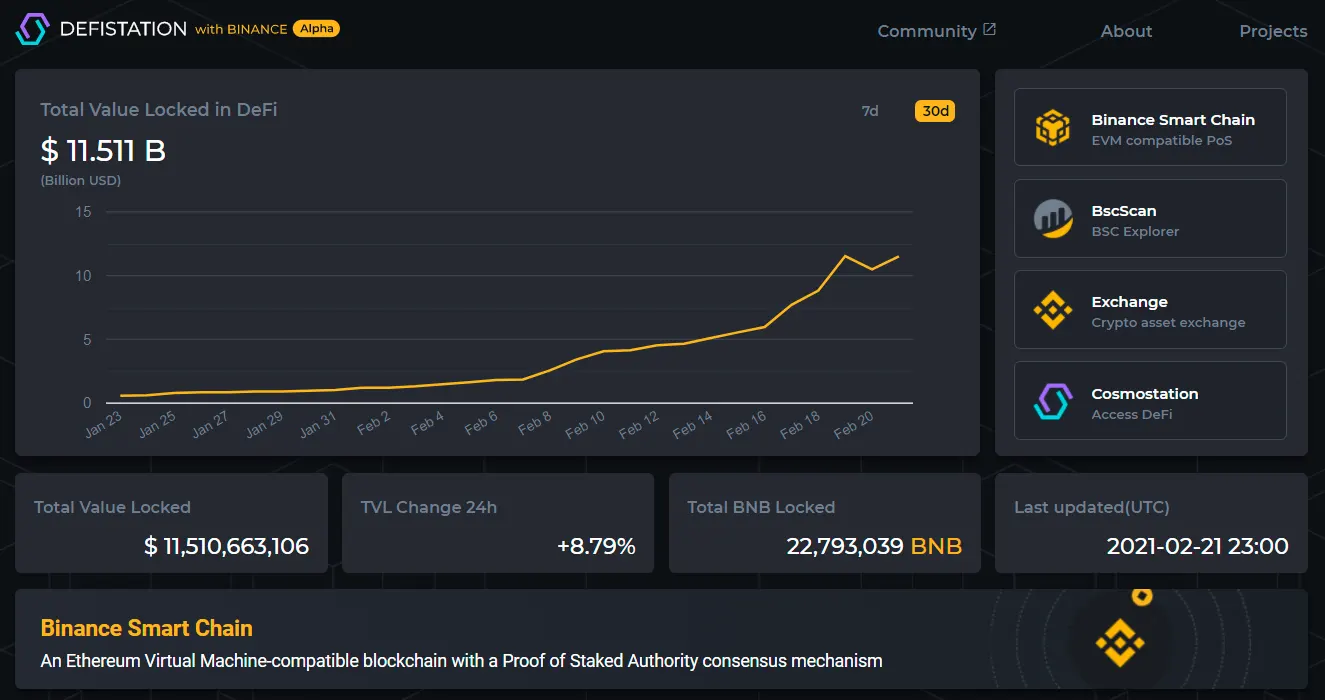Select the 30d chart range
1325x700 pixels.
point(935,111)
